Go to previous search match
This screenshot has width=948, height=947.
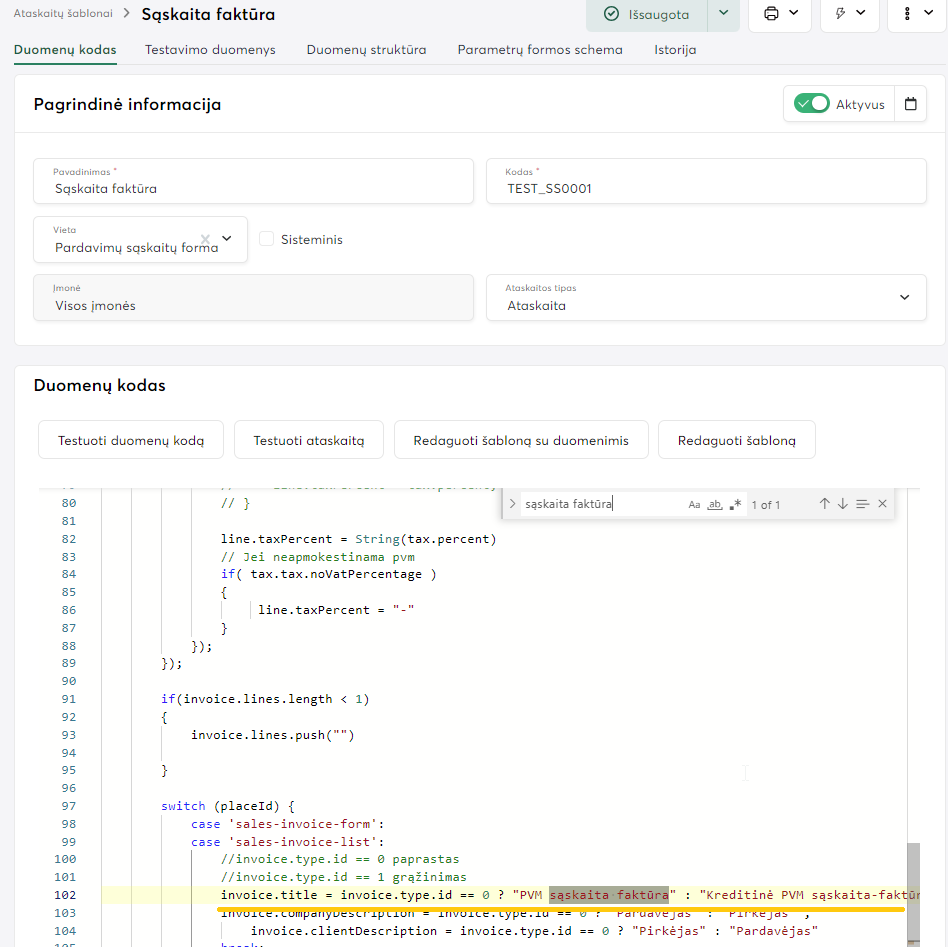(824, 504)
